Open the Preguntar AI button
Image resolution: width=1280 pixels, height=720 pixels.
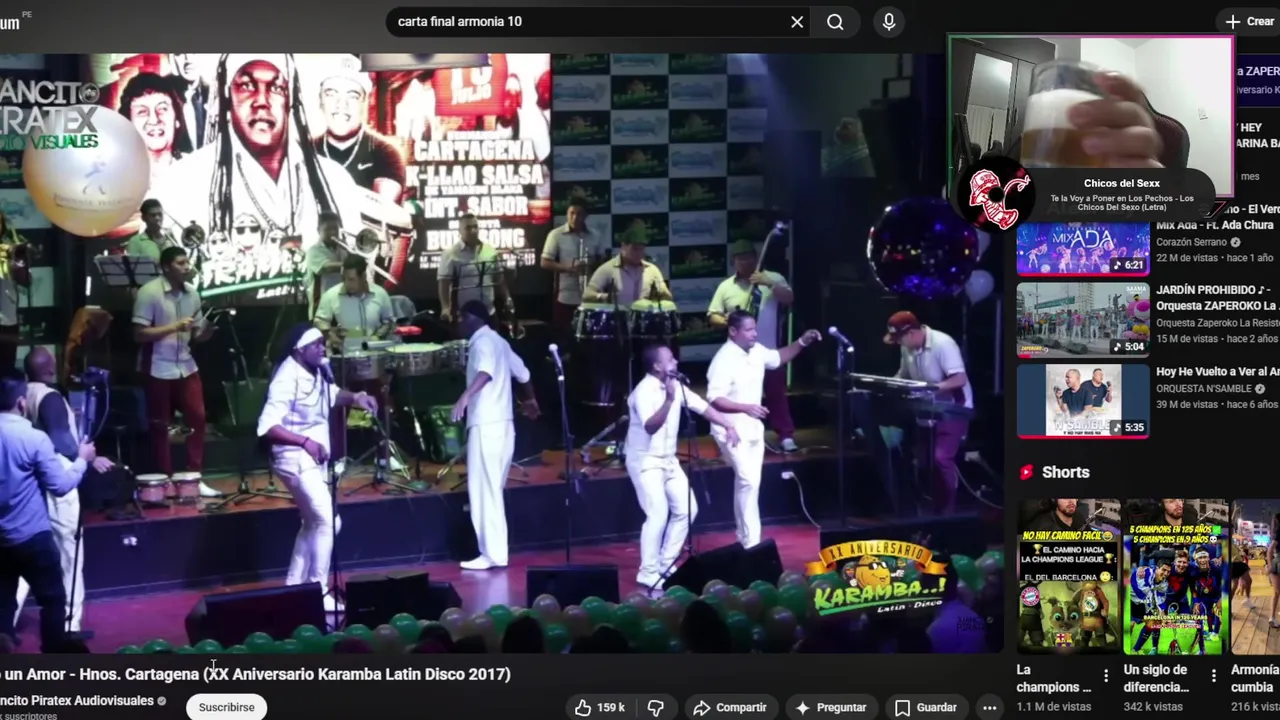[x=831, y=707]
